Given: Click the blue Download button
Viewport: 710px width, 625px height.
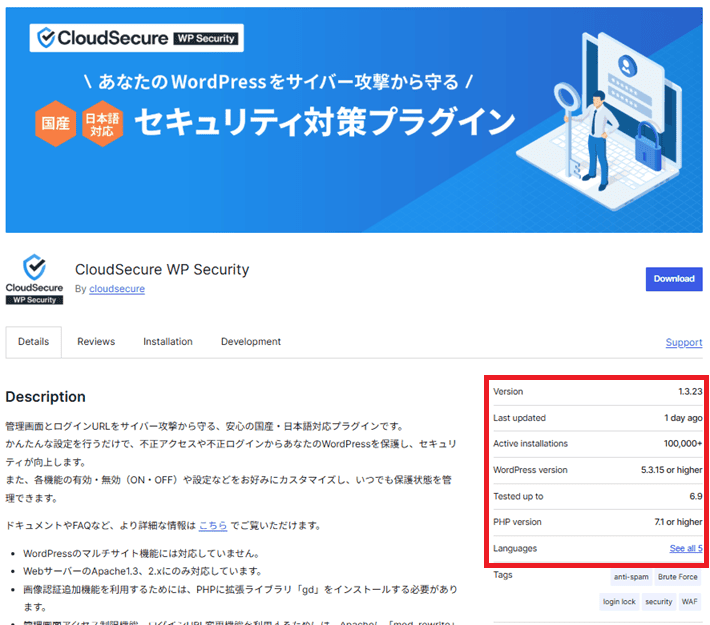Looking at the screenshot, I should pyautogui.click(x=674, y=279).
